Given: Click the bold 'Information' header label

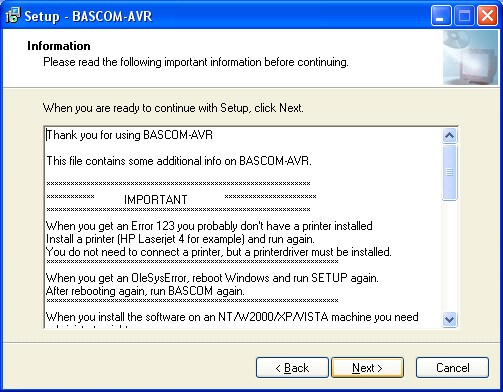Looking at the screenshot, I should coord(59,46).
